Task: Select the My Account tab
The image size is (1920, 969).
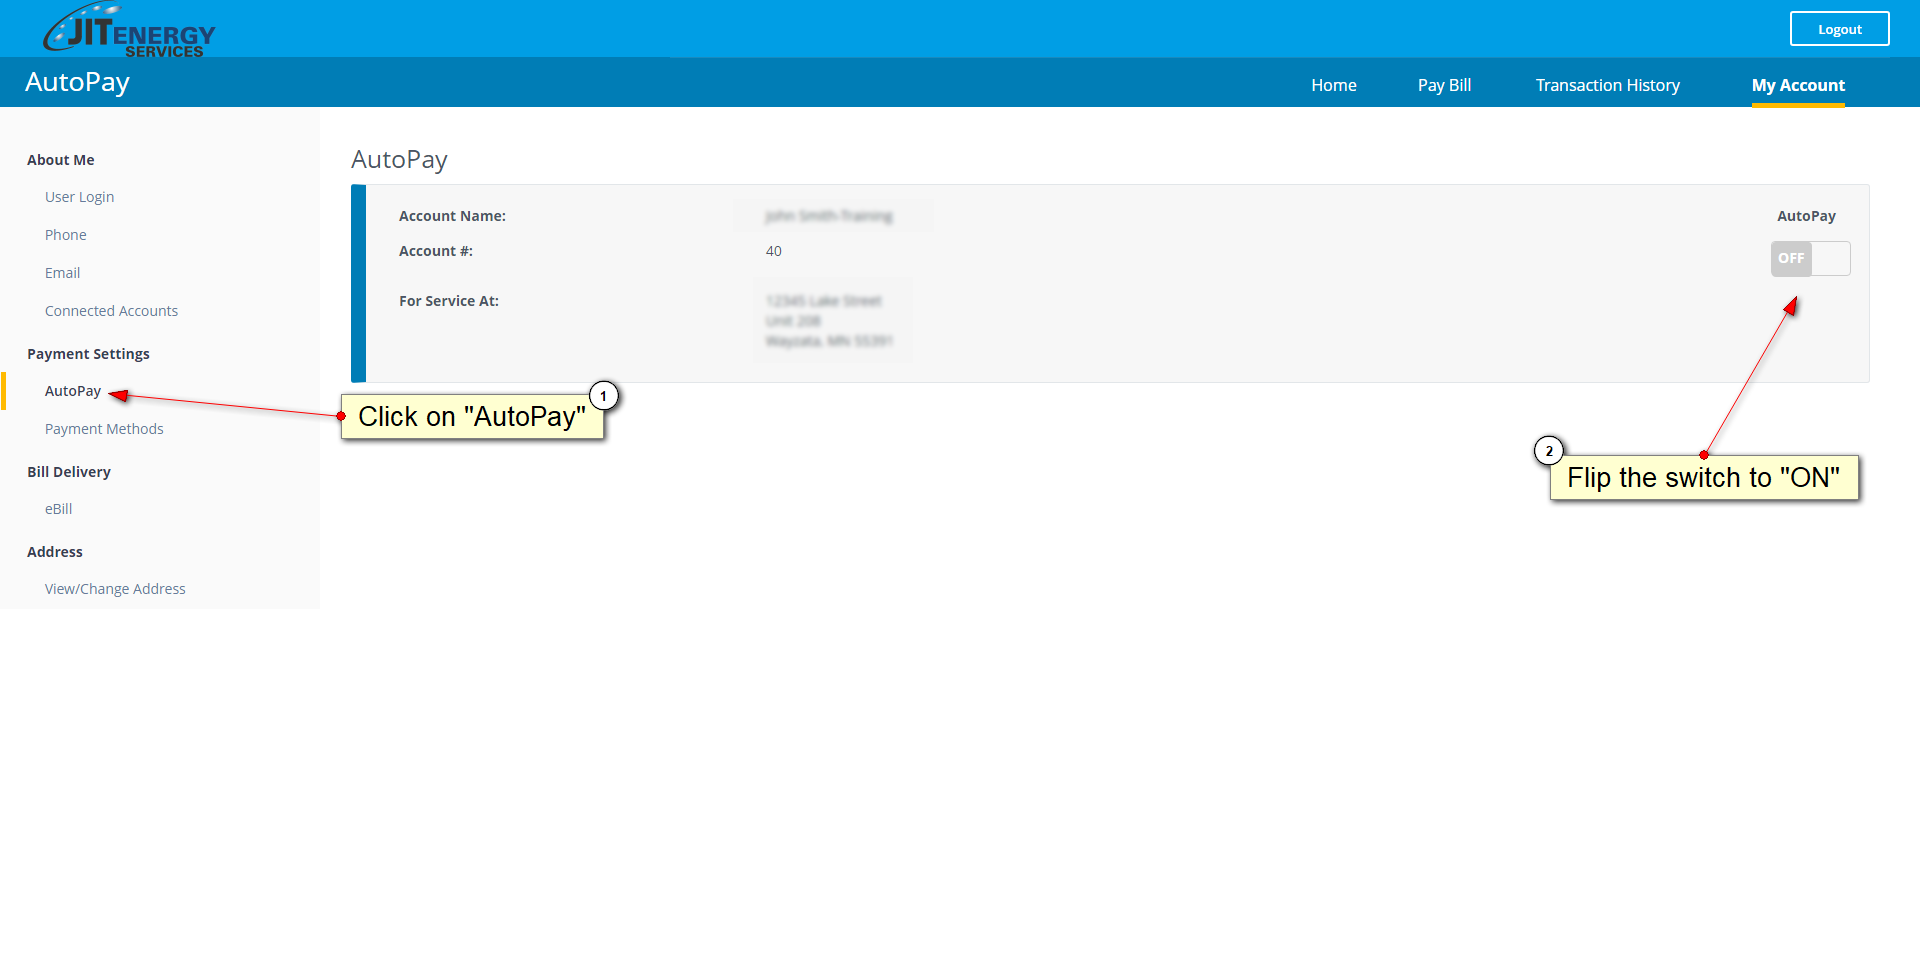Action: (x=1797, y=86)
